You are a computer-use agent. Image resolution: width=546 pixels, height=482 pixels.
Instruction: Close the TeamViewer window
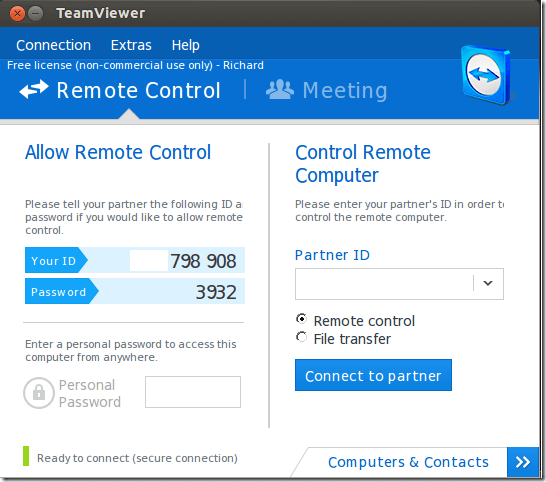[x=17, y=14]
